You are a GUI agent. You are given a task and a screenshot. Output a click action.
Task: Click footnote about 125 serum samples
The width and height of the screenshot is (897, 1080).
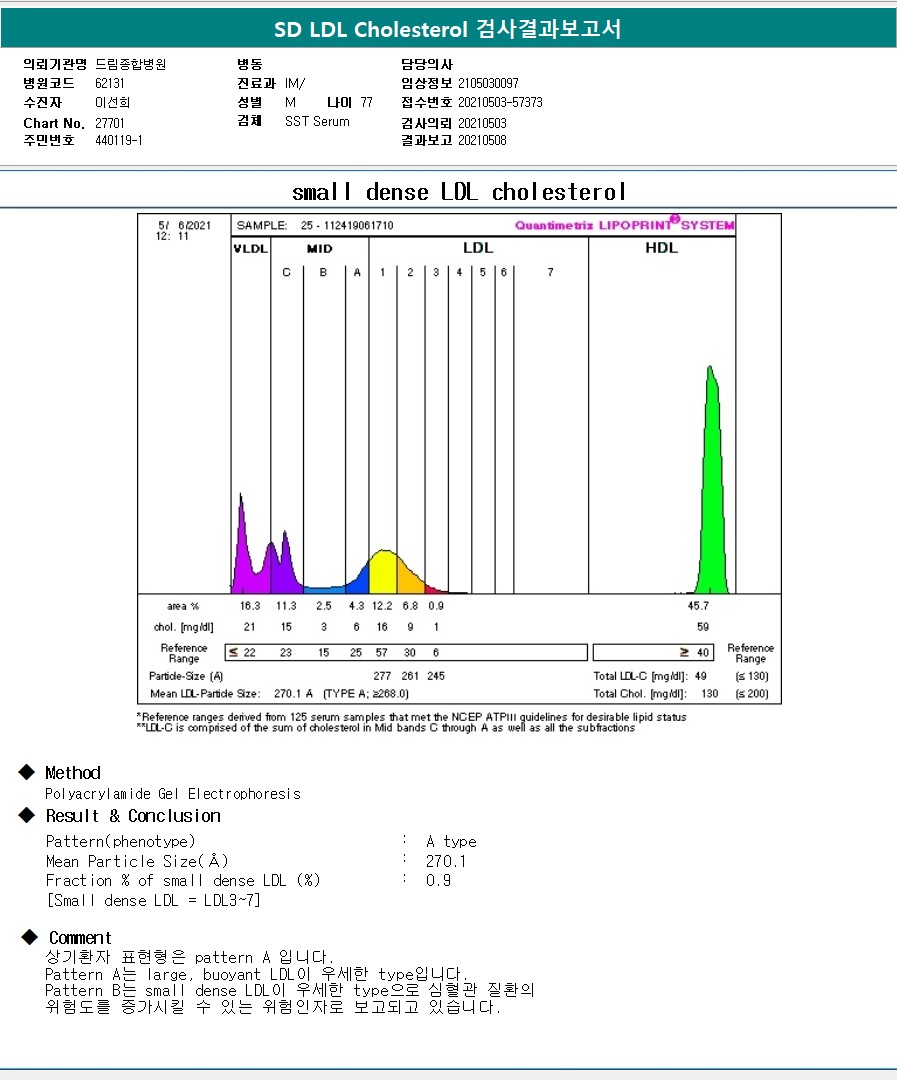point(411,717)
